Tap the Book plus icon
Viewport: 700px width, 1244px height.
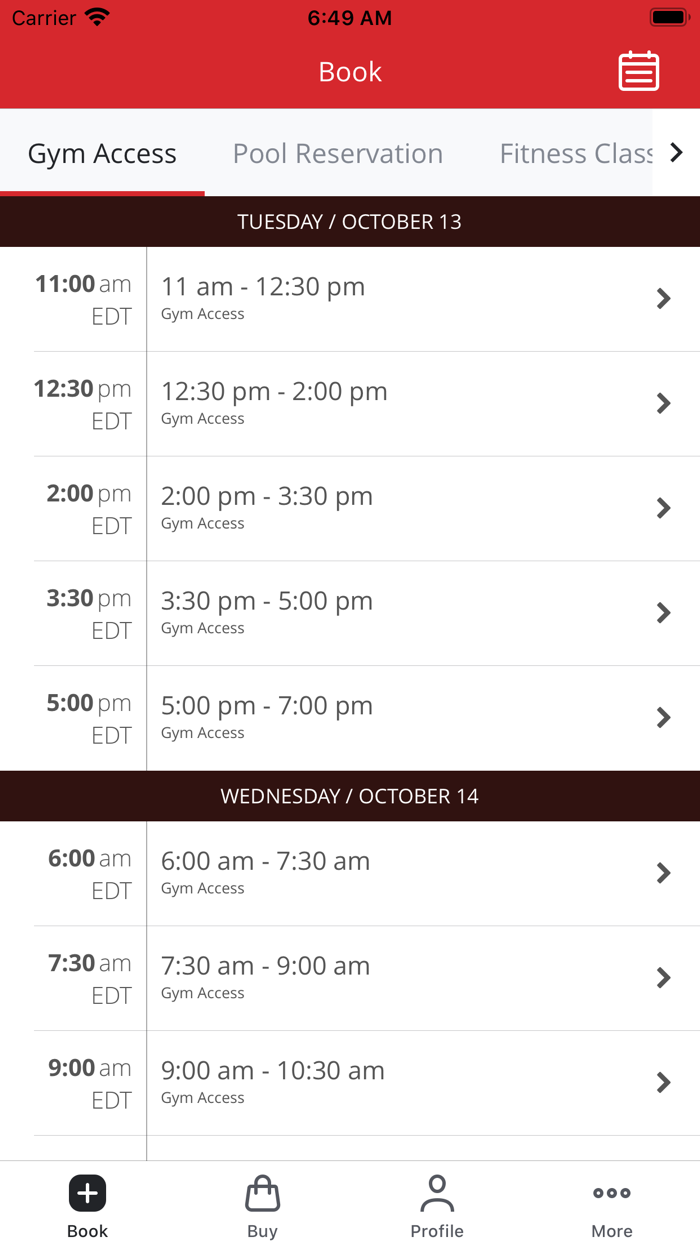87,1193
